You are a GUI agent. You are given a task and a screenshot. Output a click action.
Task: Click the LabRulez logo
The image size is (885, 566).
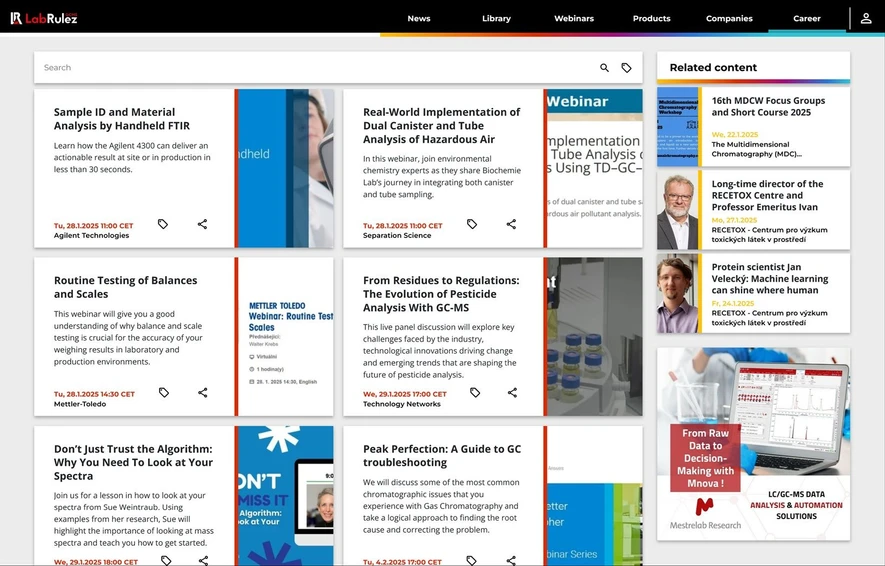point(43,18)
